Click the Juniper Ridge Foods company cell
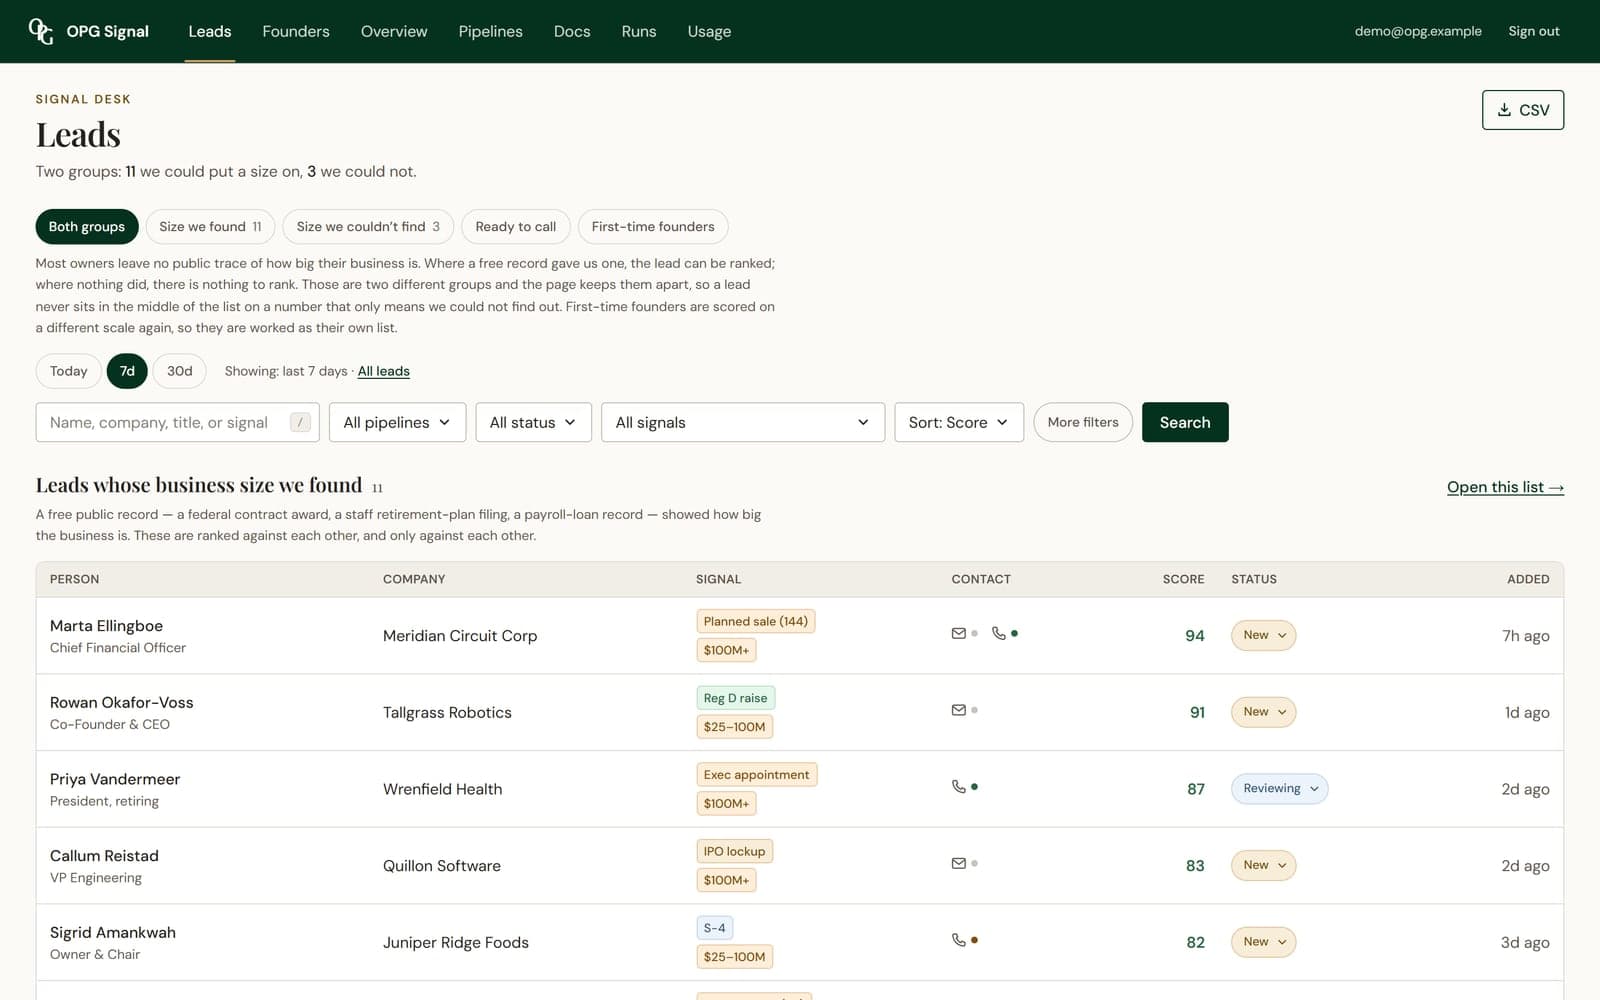 [x=456, y=943]
